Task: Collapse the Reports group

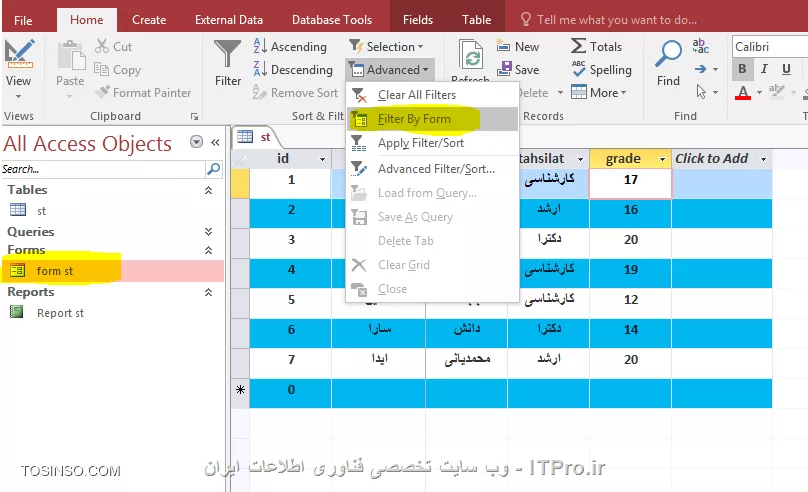Action: point(208,292)
